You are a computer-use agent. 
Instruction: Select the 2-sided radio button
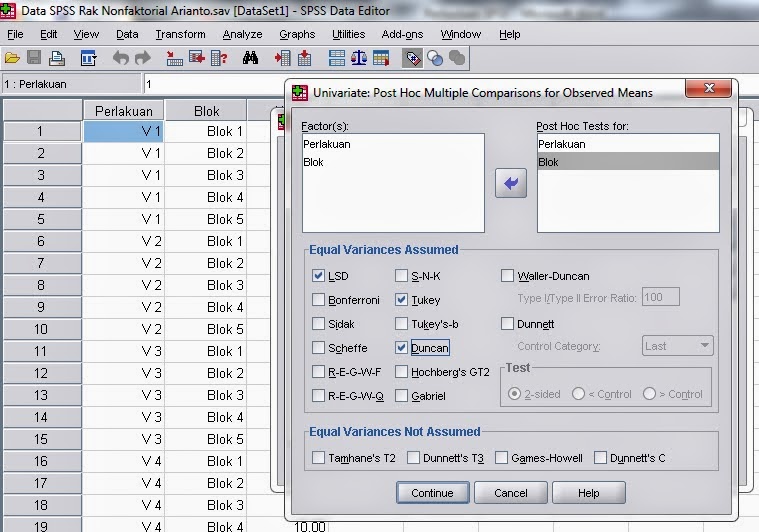514,394
